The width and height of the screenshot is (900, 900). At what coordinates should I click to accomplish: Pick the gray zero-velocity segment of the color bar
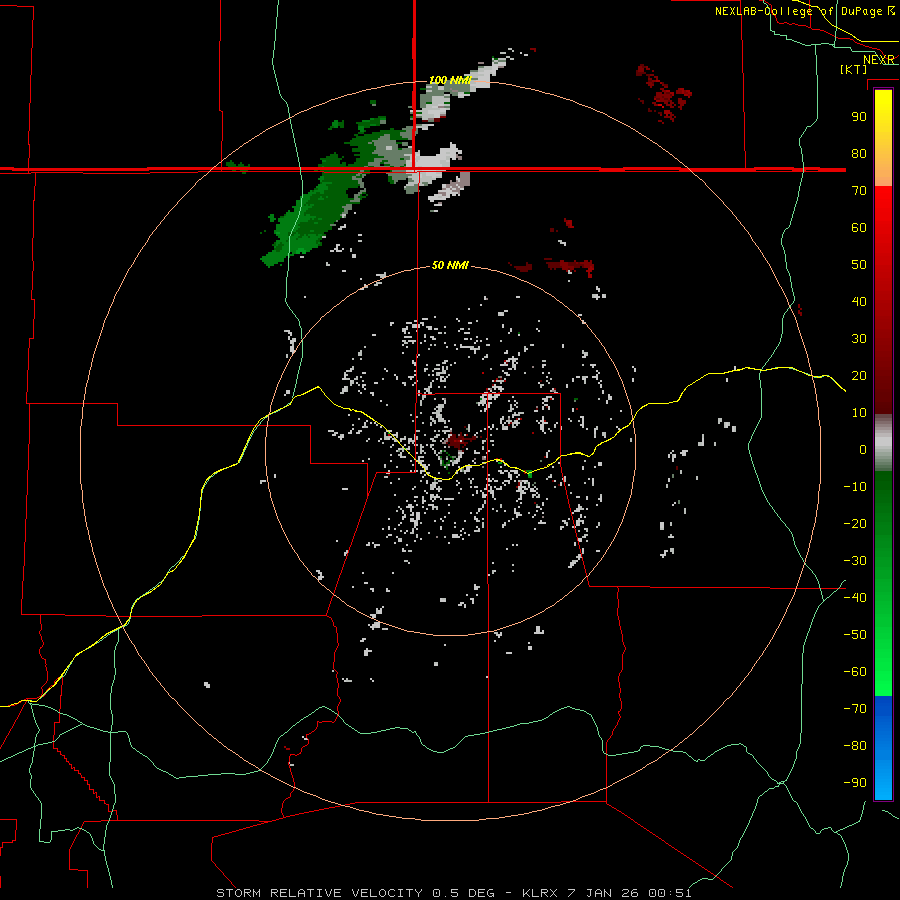tap(883, 443)
